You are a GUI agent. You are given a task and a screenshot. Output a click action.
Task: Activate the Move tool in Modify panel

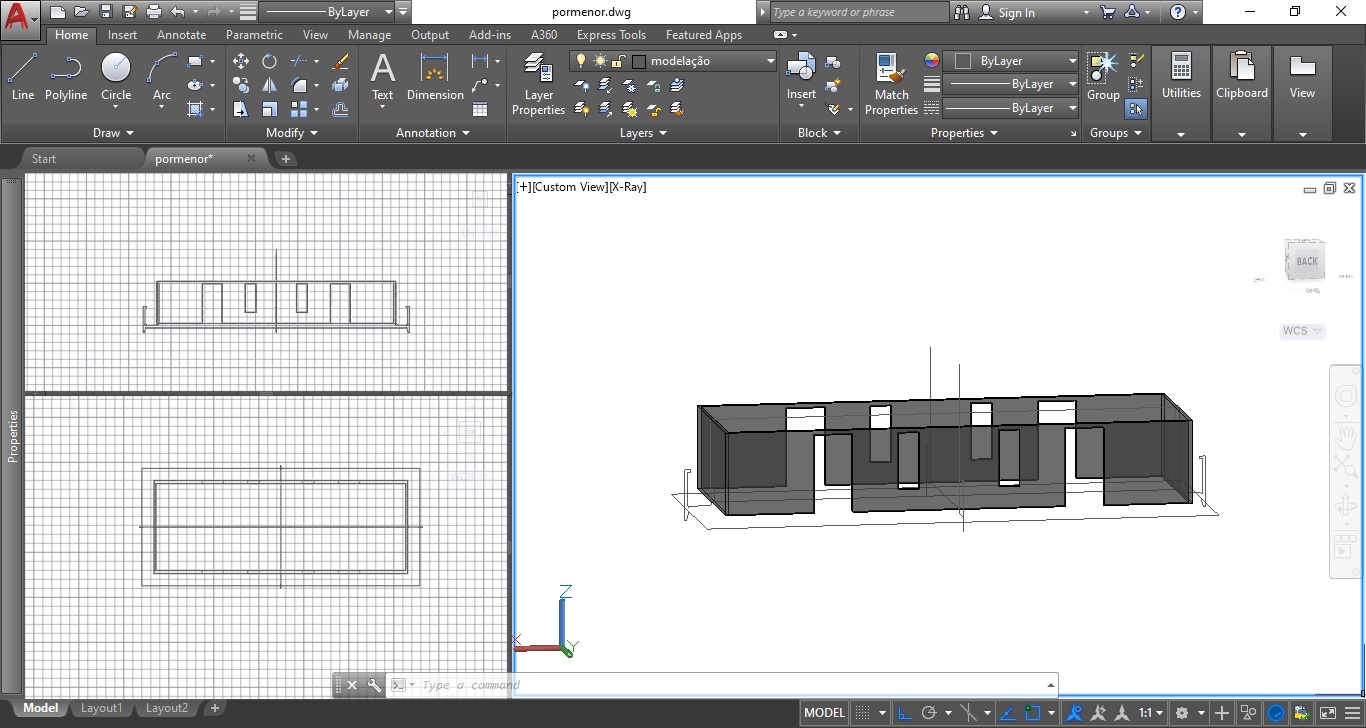241,61
